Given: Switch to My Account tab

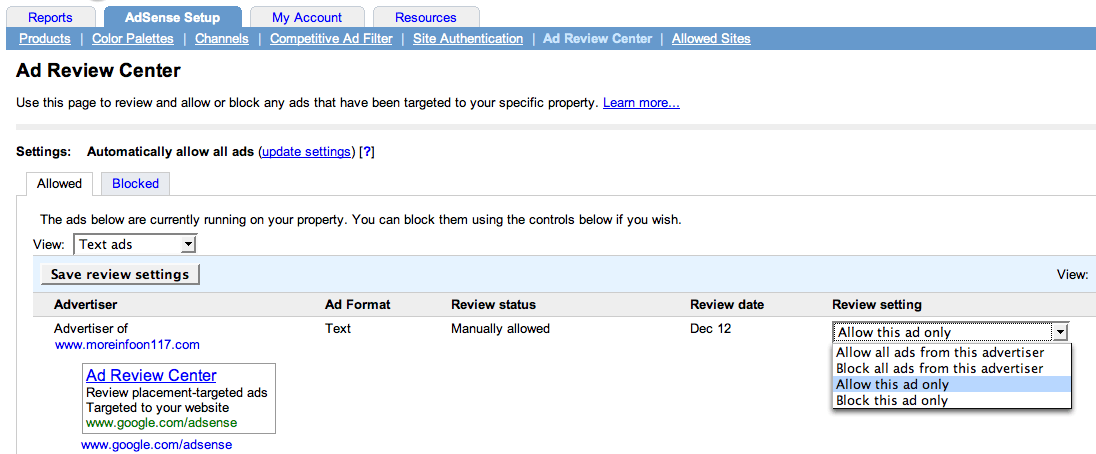Looking at the screenshot, I should (x=307, y=17).
